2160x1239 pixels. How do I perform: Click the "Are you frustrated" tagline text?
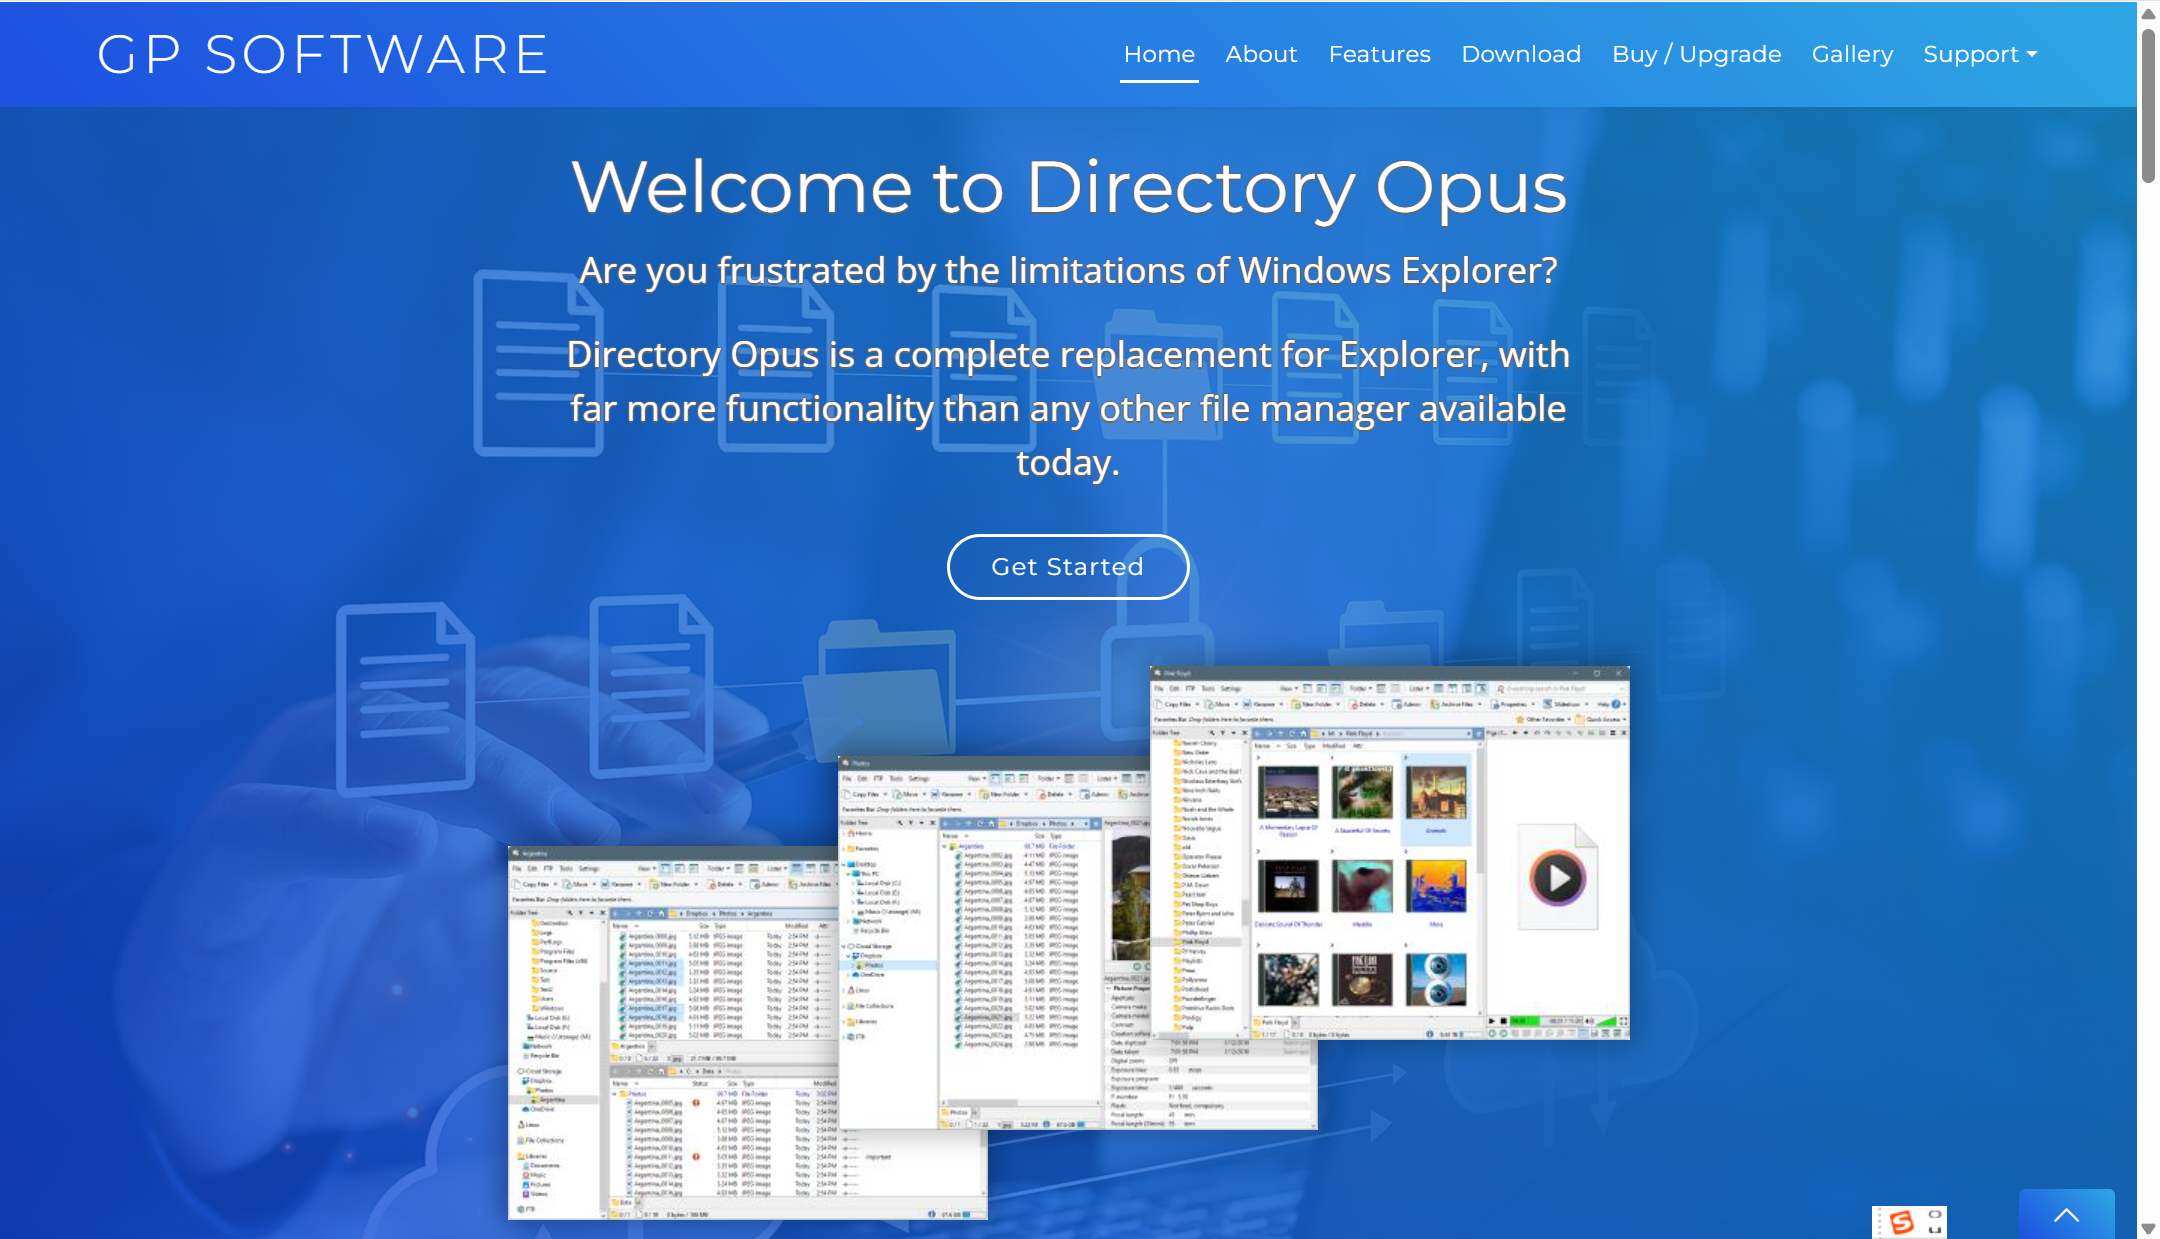pos(1068,271)
